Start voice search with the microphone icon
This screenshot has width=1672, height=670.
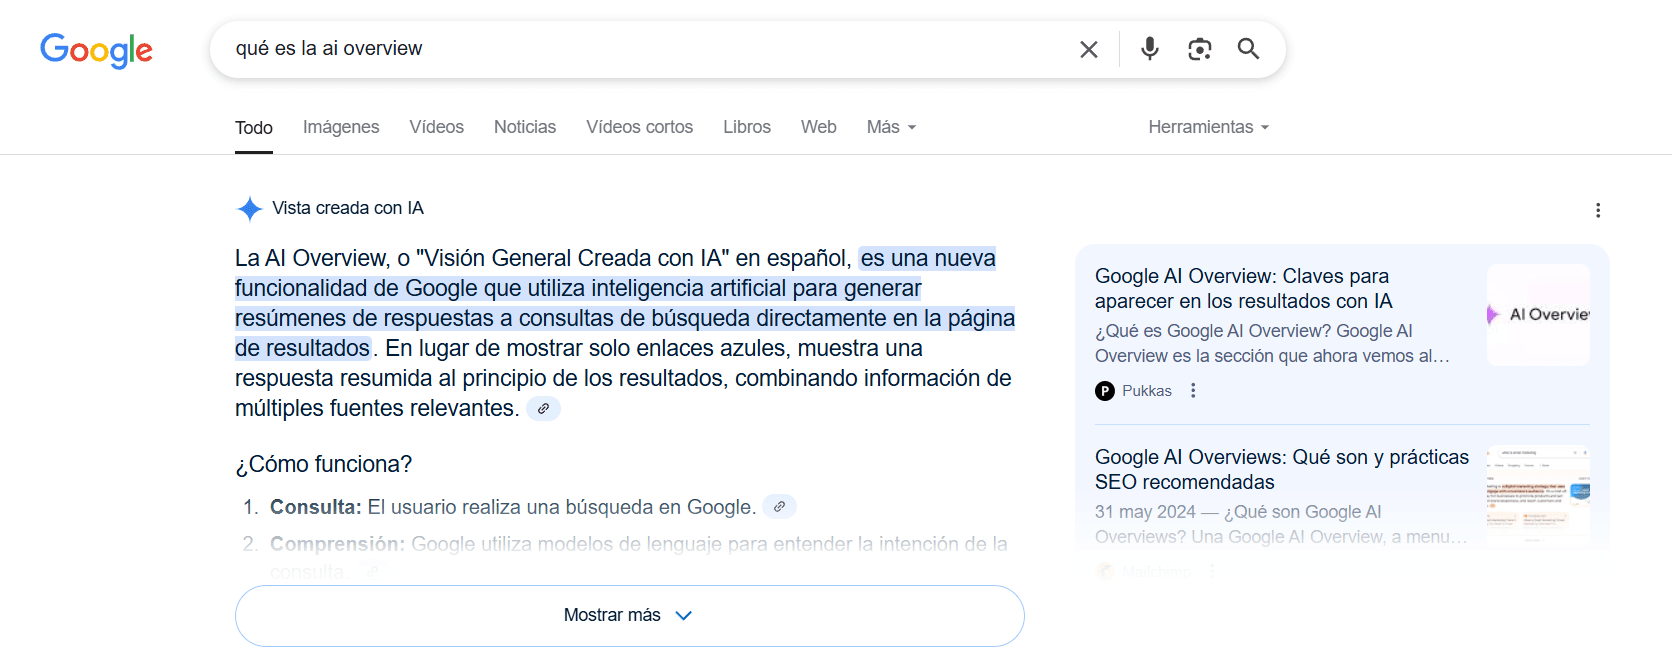1150,48
